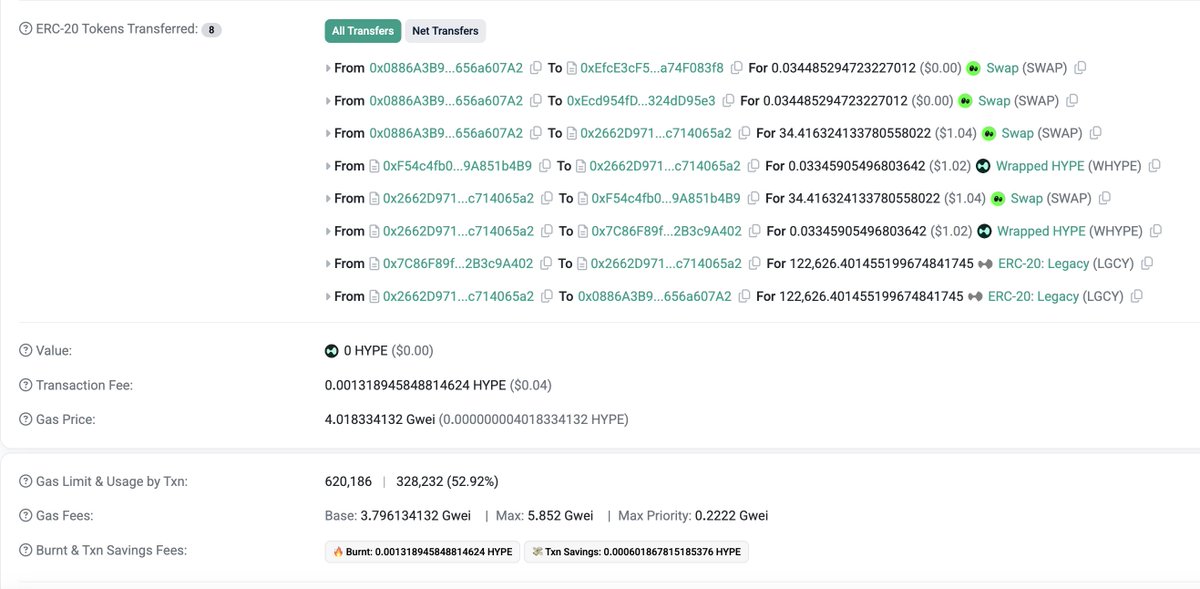Open sender link 0xF54c4fb0...9A851b4B9
The image size is (1200, 589).
(x=458, y=166)
